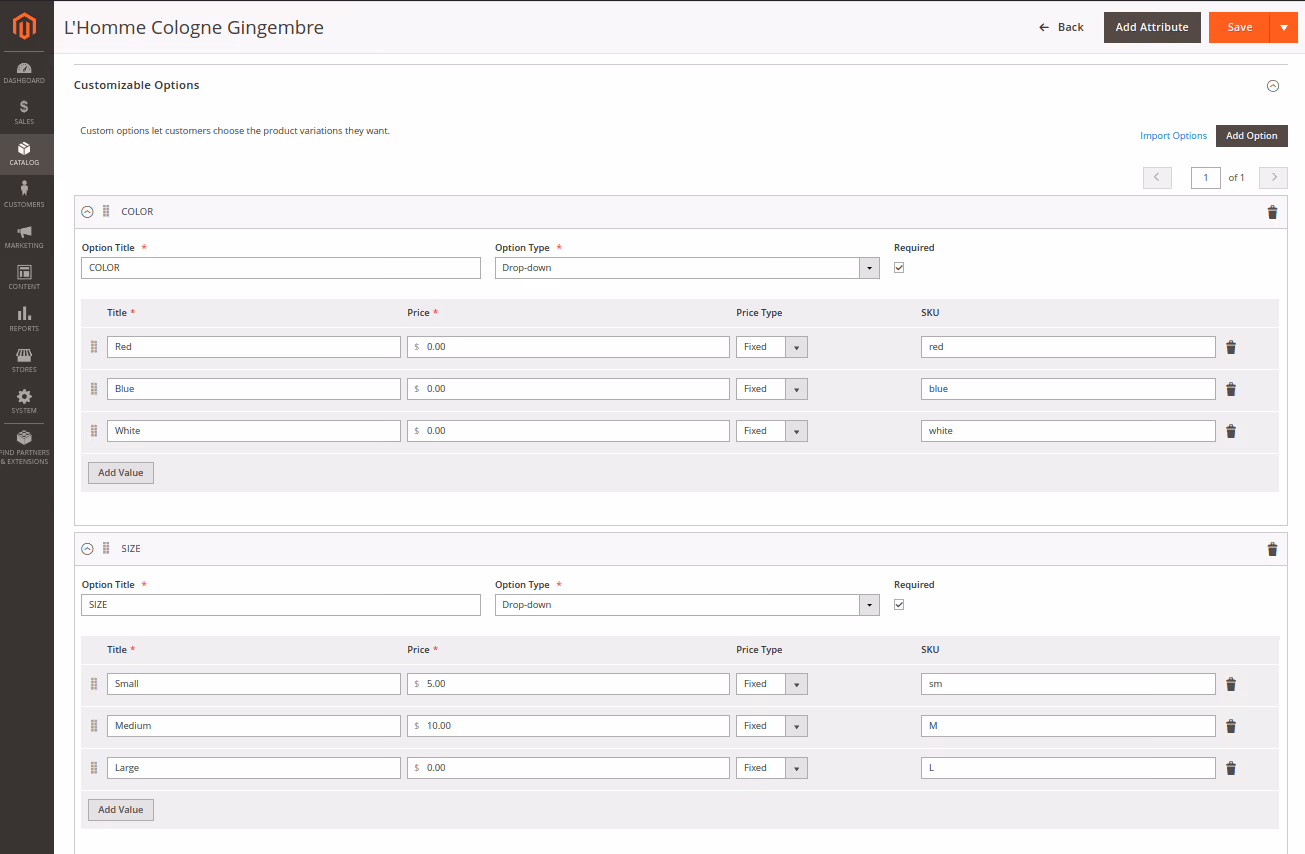This screenshot has width=1305, height=854.
Task: Delete the Large value row
Action: pyautogui.click(x=1231, y=768)
